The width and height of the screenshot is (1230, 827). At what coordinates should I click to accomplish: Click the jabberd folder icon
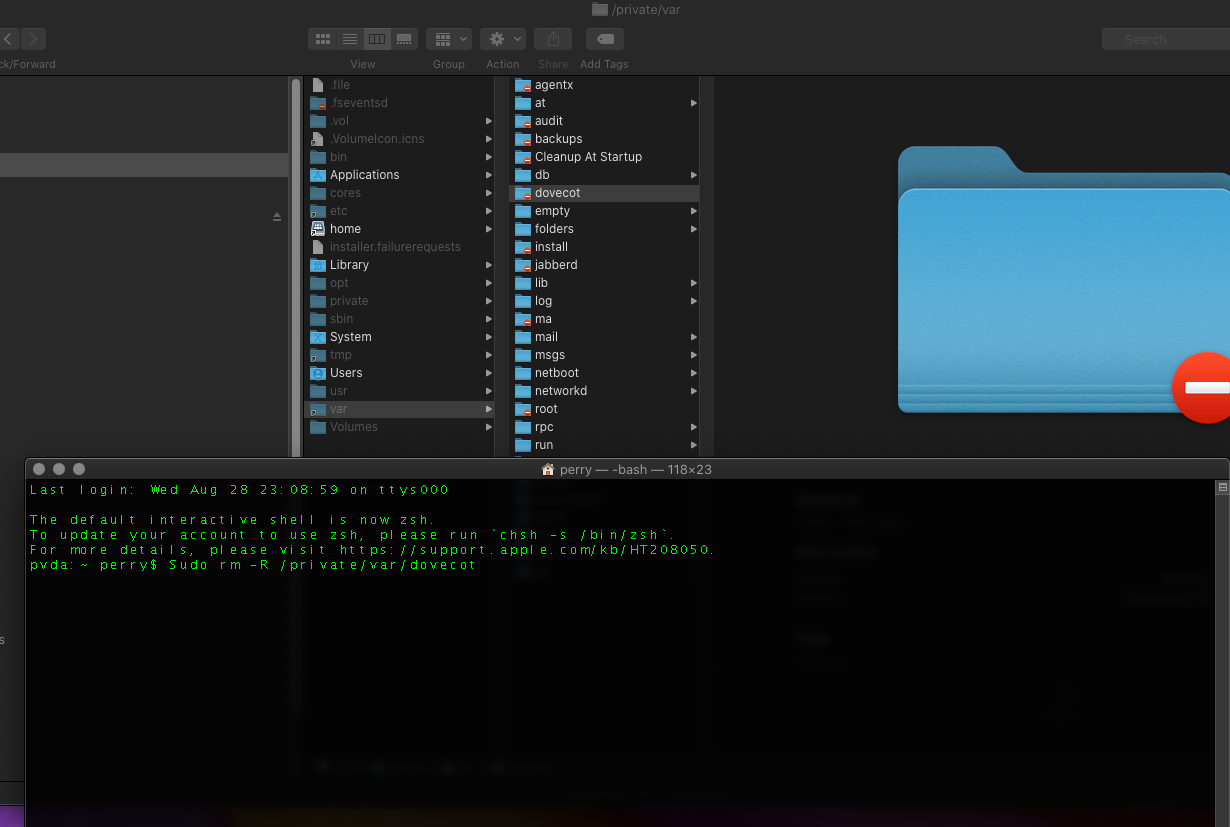click(x=522, y=265)
